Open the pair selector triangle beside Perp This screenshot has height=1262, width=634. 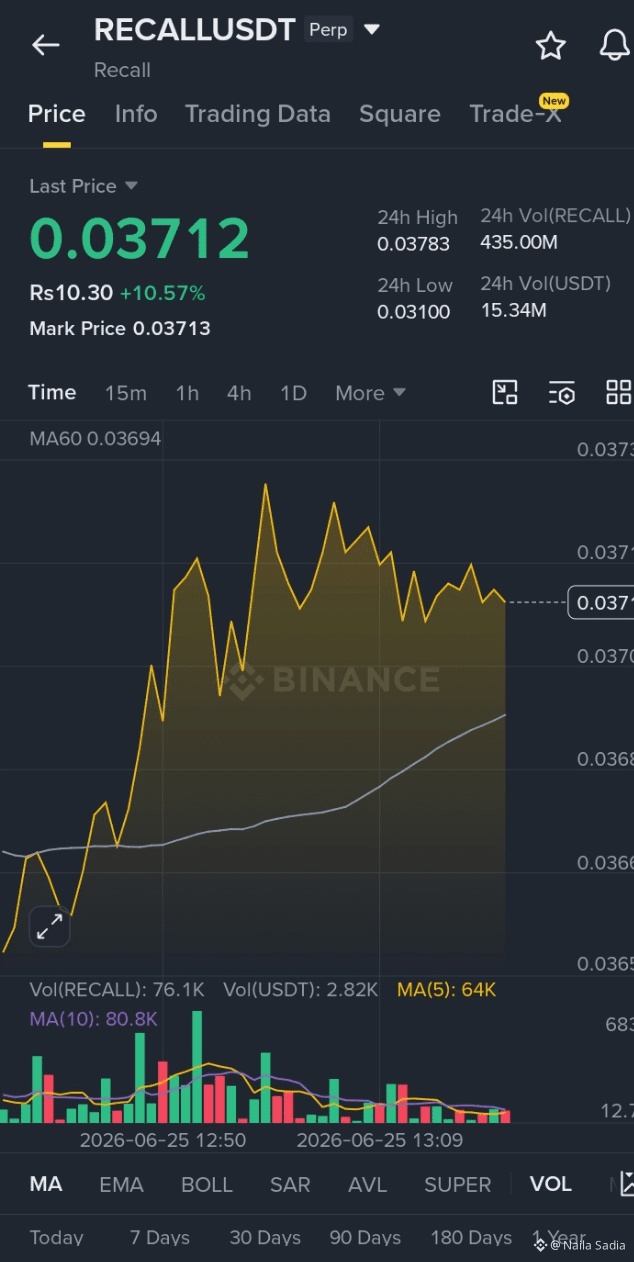point(372,30)
